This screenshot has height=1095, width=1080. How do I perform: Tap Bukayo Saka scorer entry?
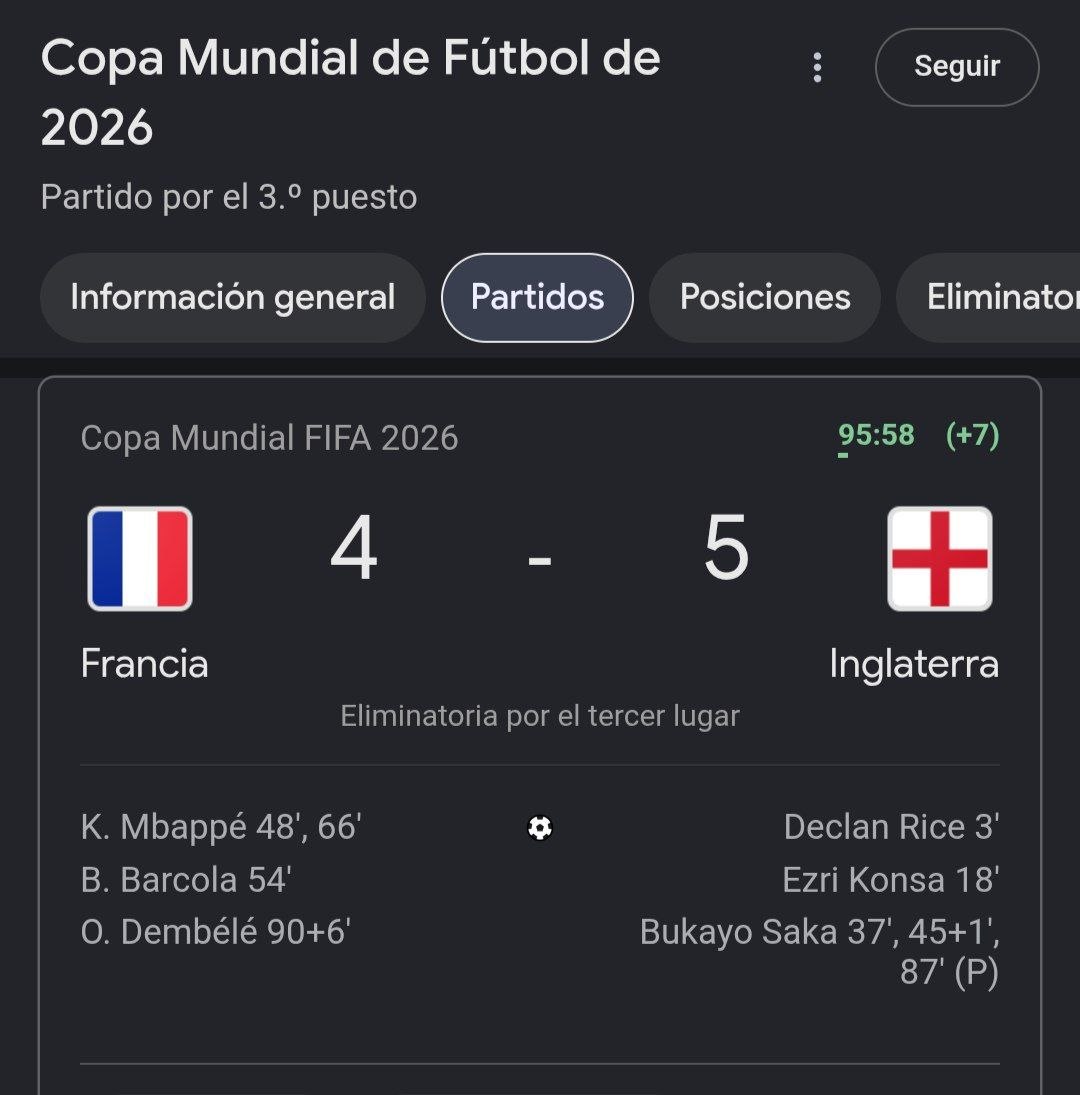tap(820, 952)
